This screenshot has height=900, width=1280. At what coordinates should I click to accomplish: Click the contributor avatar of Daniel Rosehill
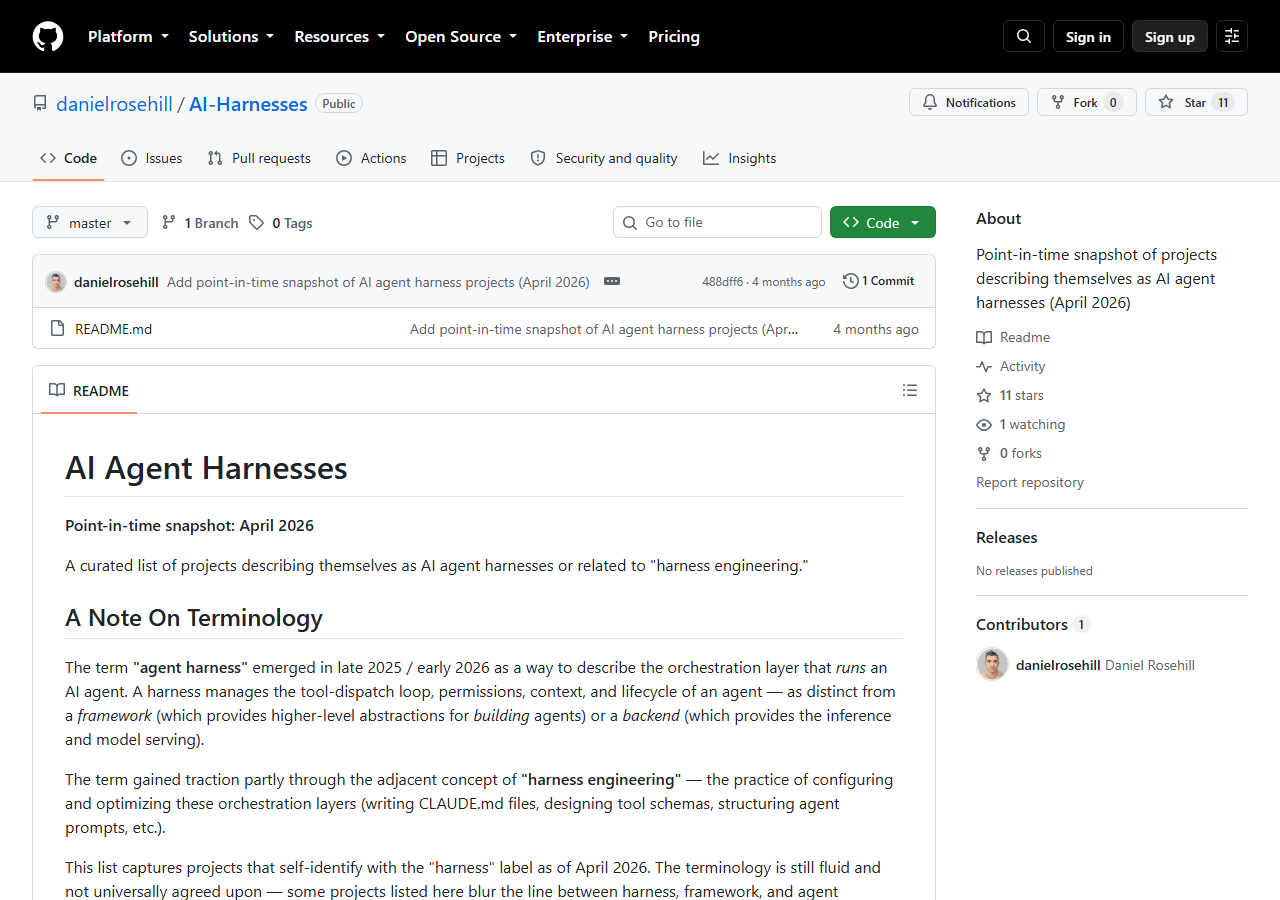(992, 665)
